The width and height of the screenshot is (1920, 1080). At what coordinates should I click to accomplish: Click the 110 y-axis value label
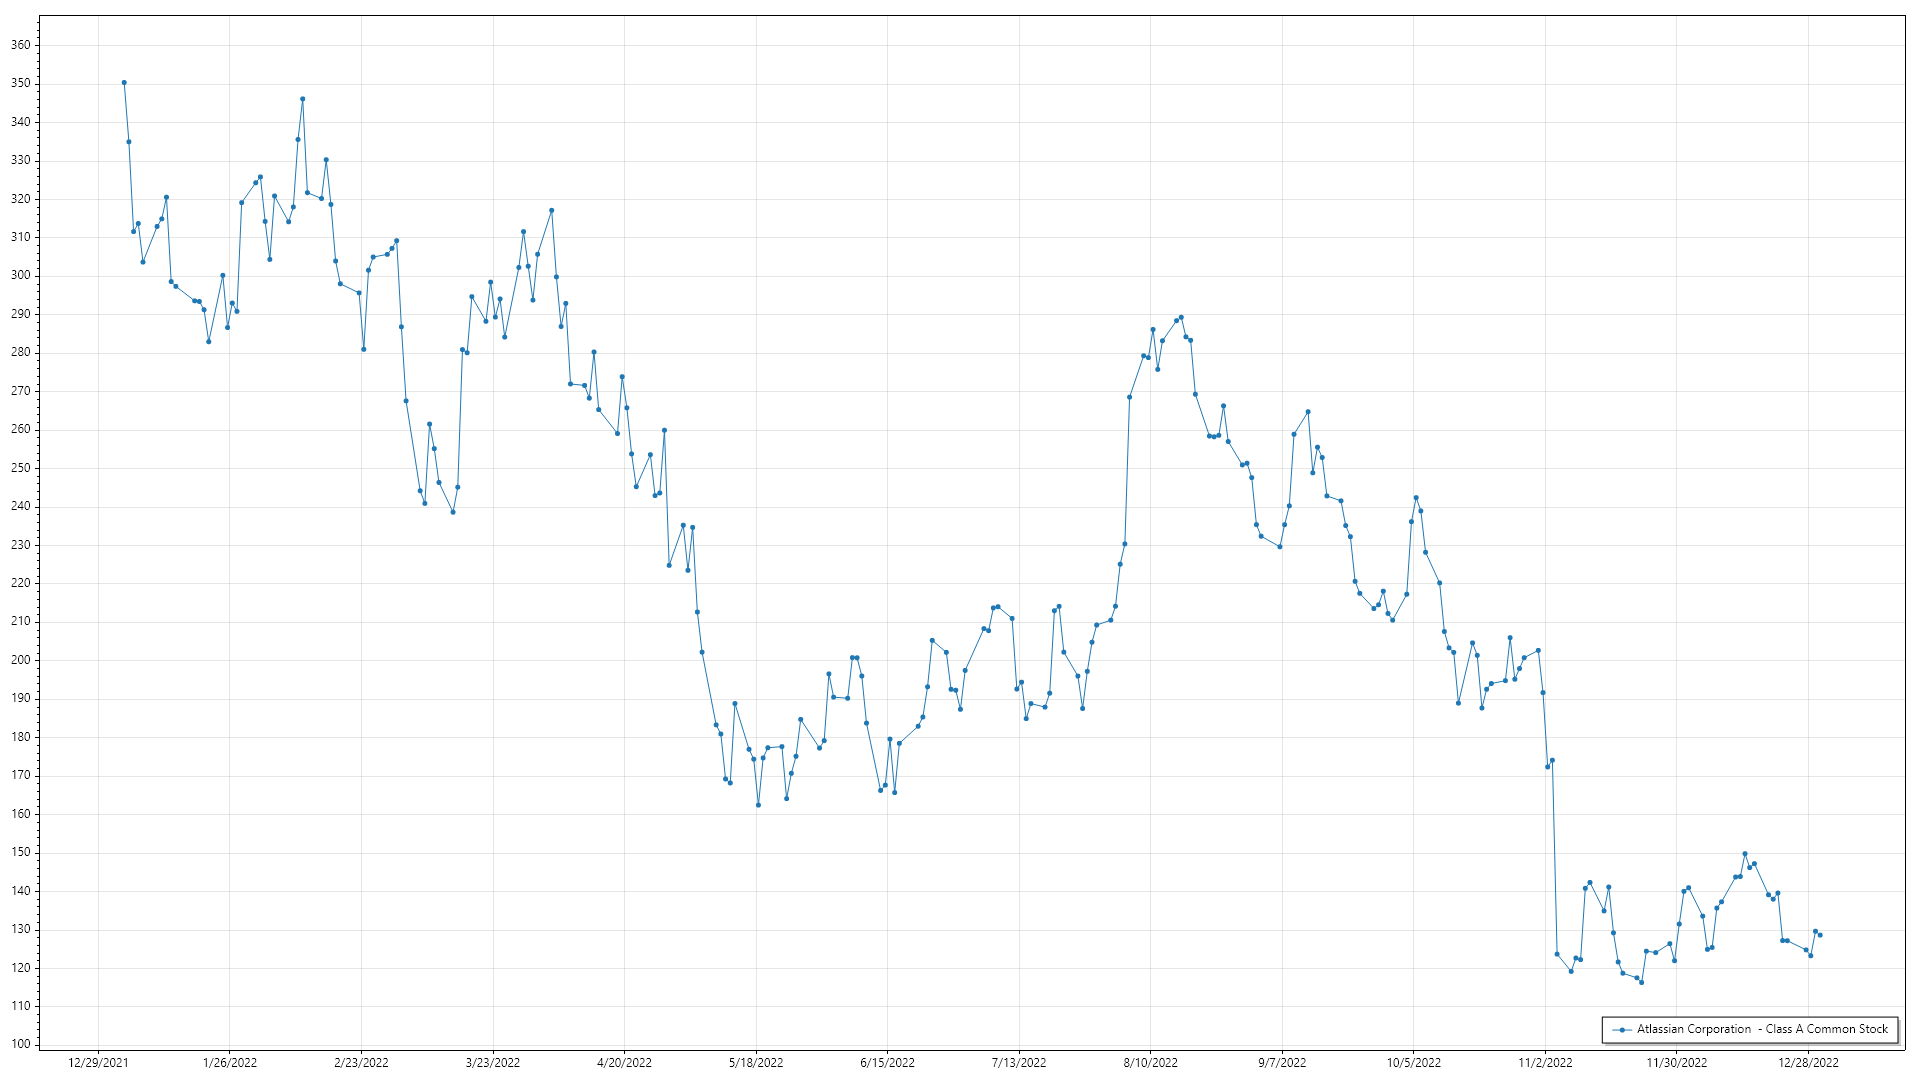click(21, 1006)
